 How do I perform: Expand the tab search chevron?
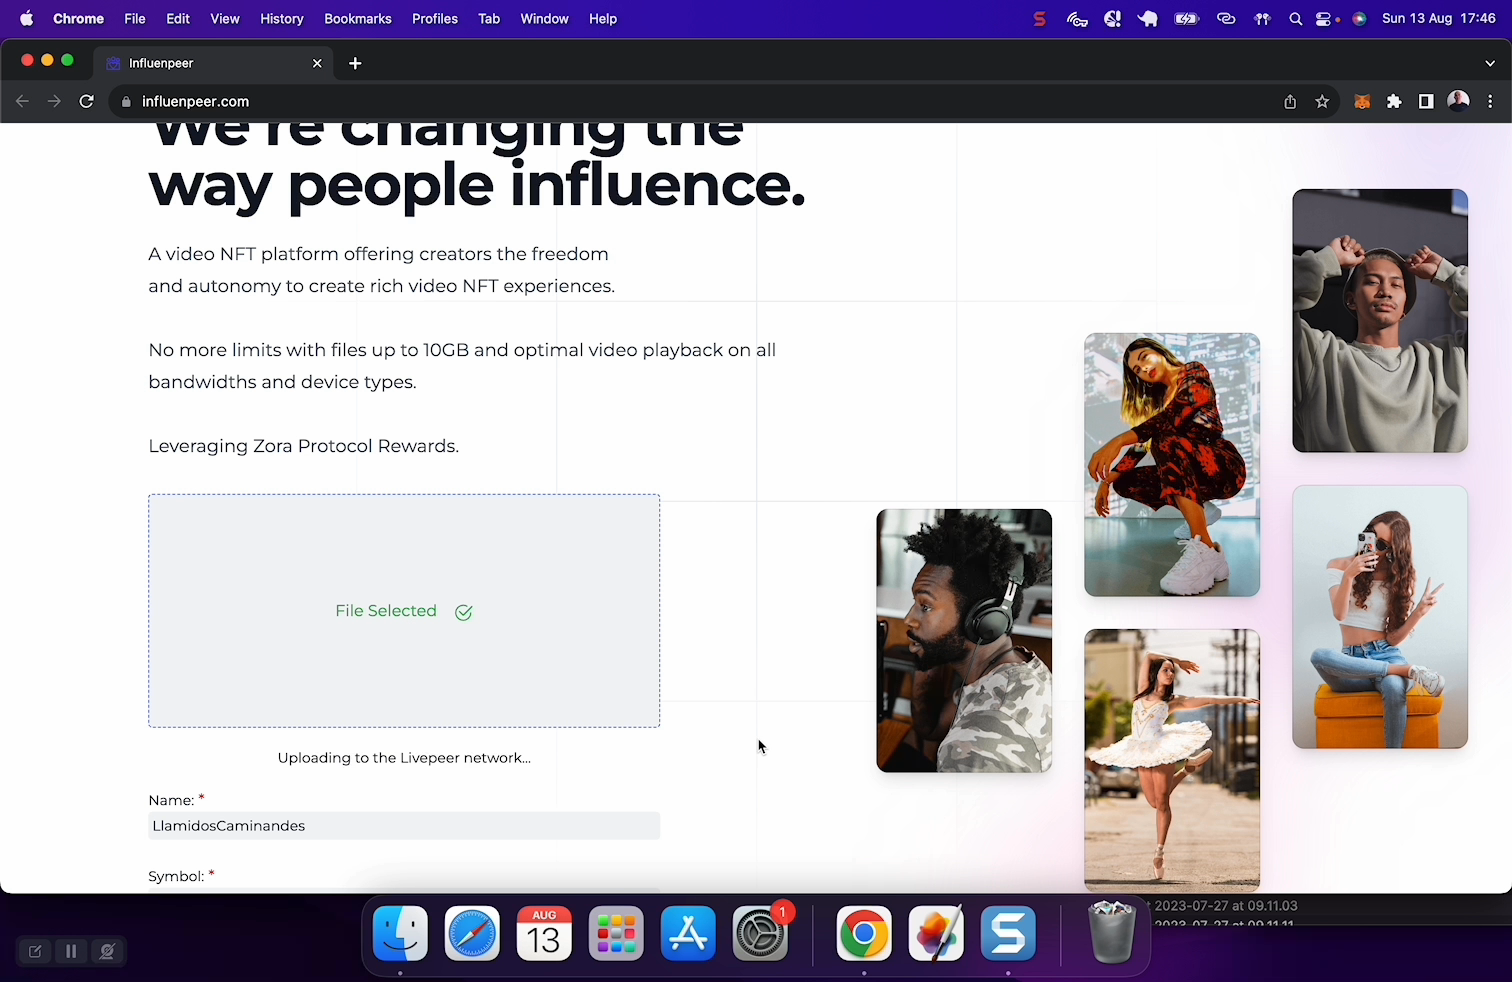(1490, 63)
